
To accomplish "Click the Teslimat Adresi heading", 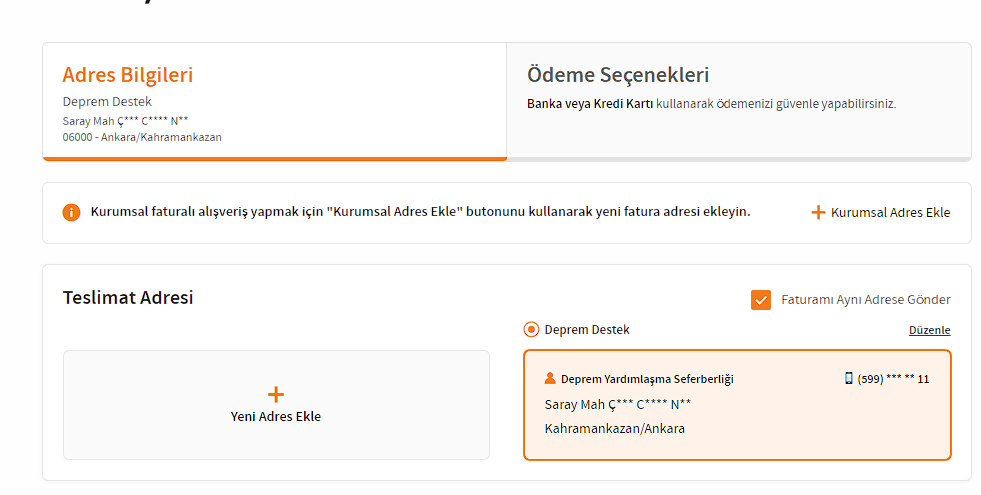I will (128, 298).
